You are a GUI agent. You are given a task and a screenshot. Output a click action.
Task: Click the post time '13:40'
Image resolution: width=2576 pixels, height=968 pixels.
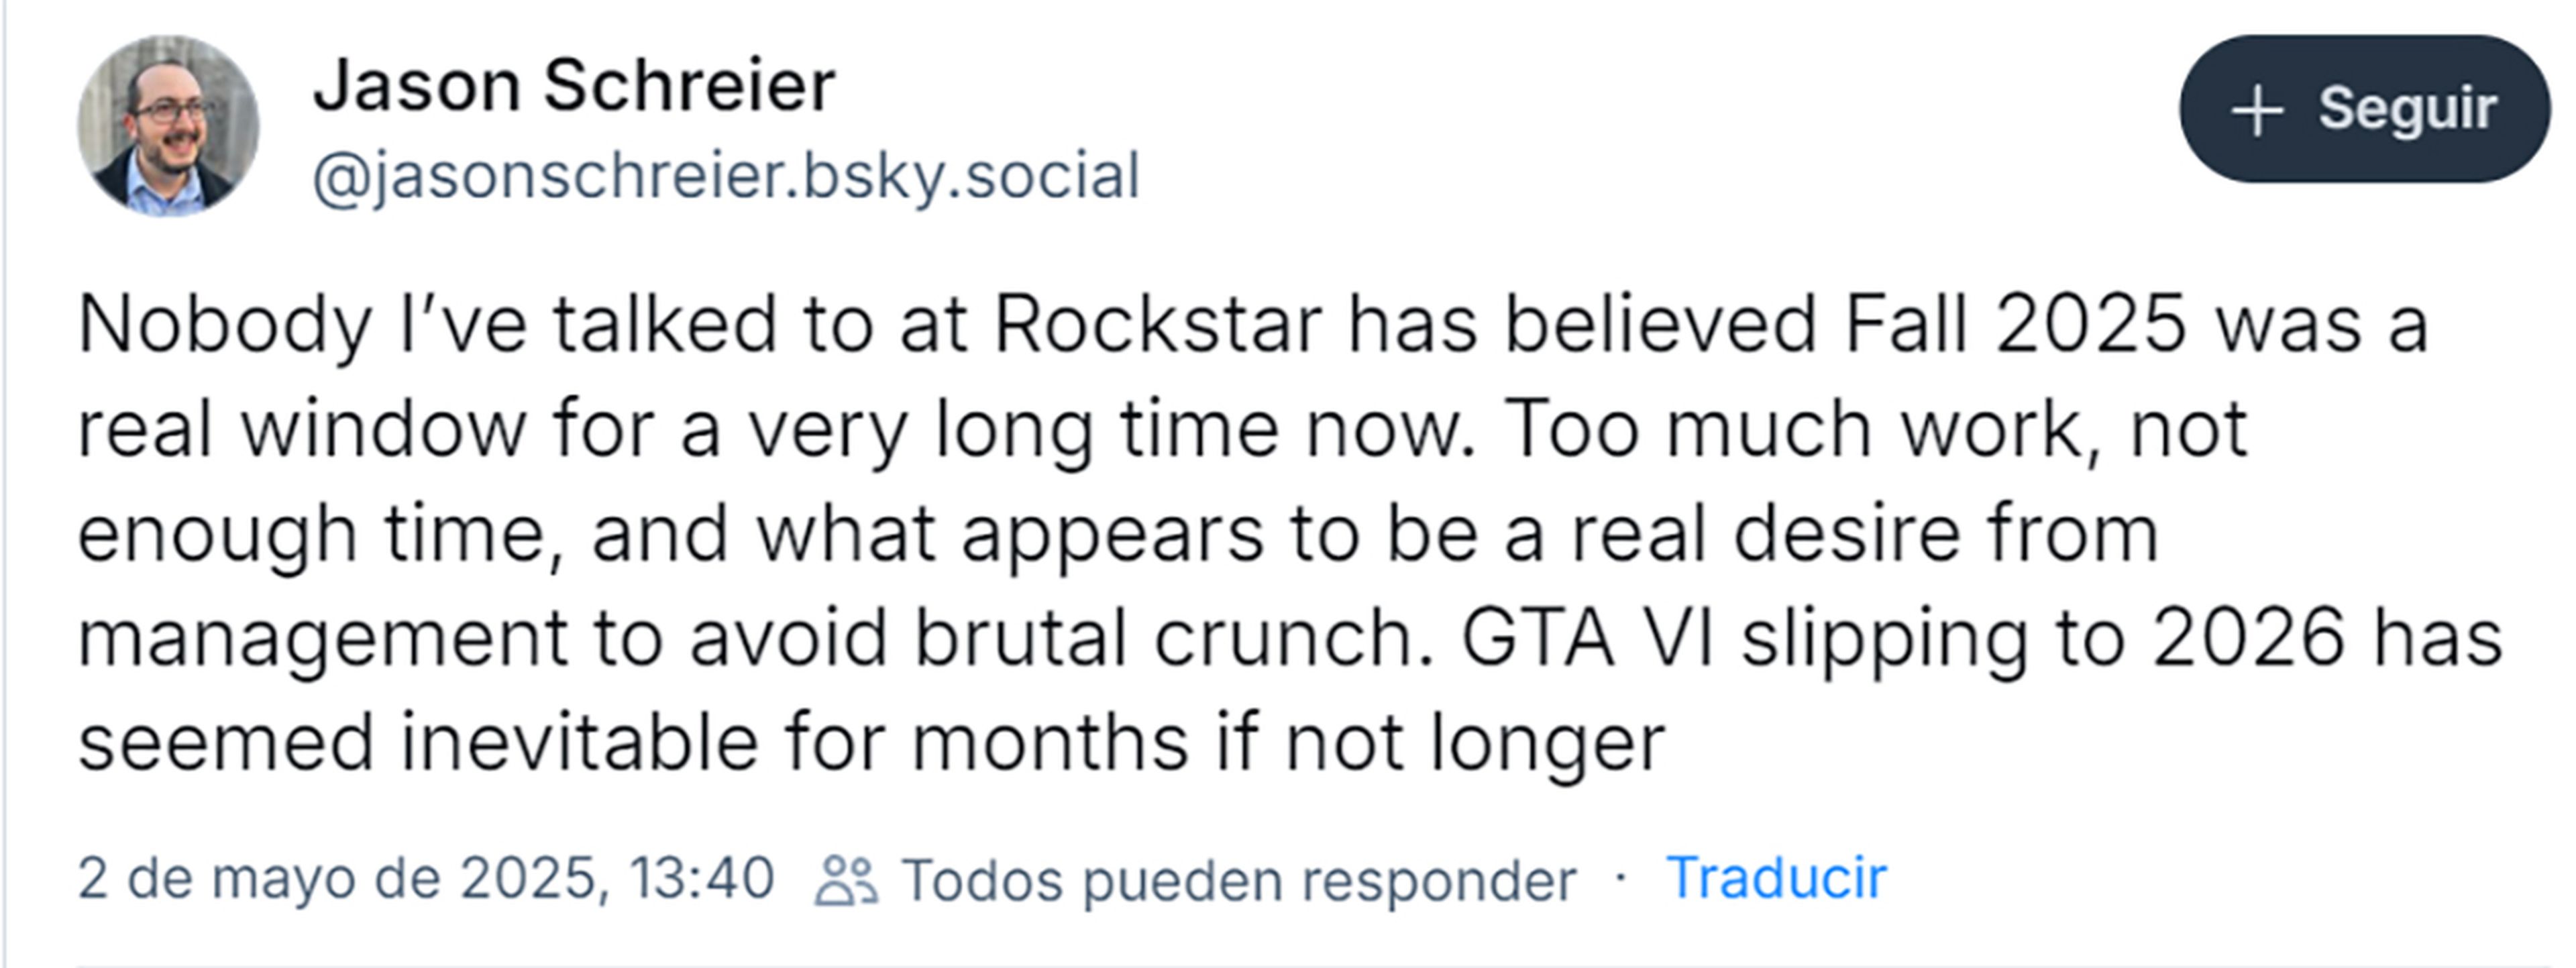[x=703, y=879]
